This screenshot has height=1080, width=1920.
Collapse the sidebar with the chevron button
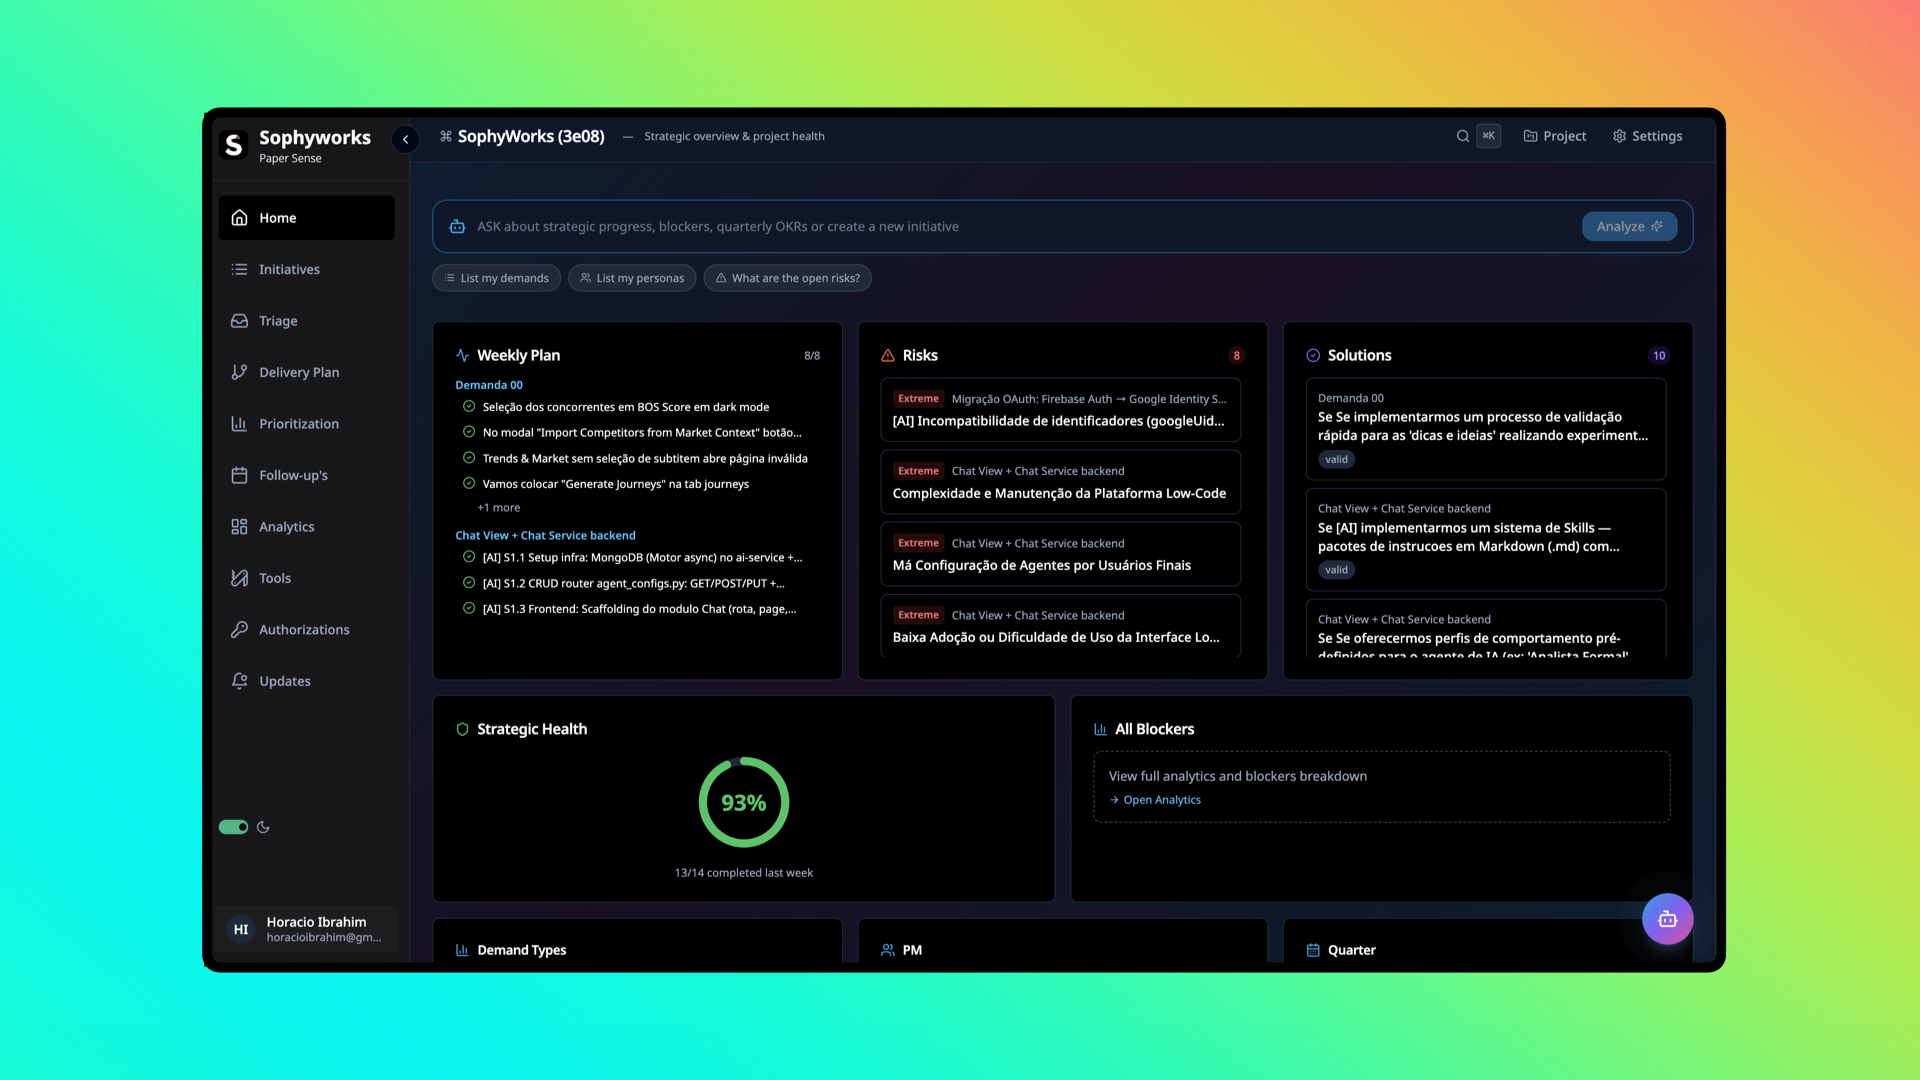coord(405,139)
